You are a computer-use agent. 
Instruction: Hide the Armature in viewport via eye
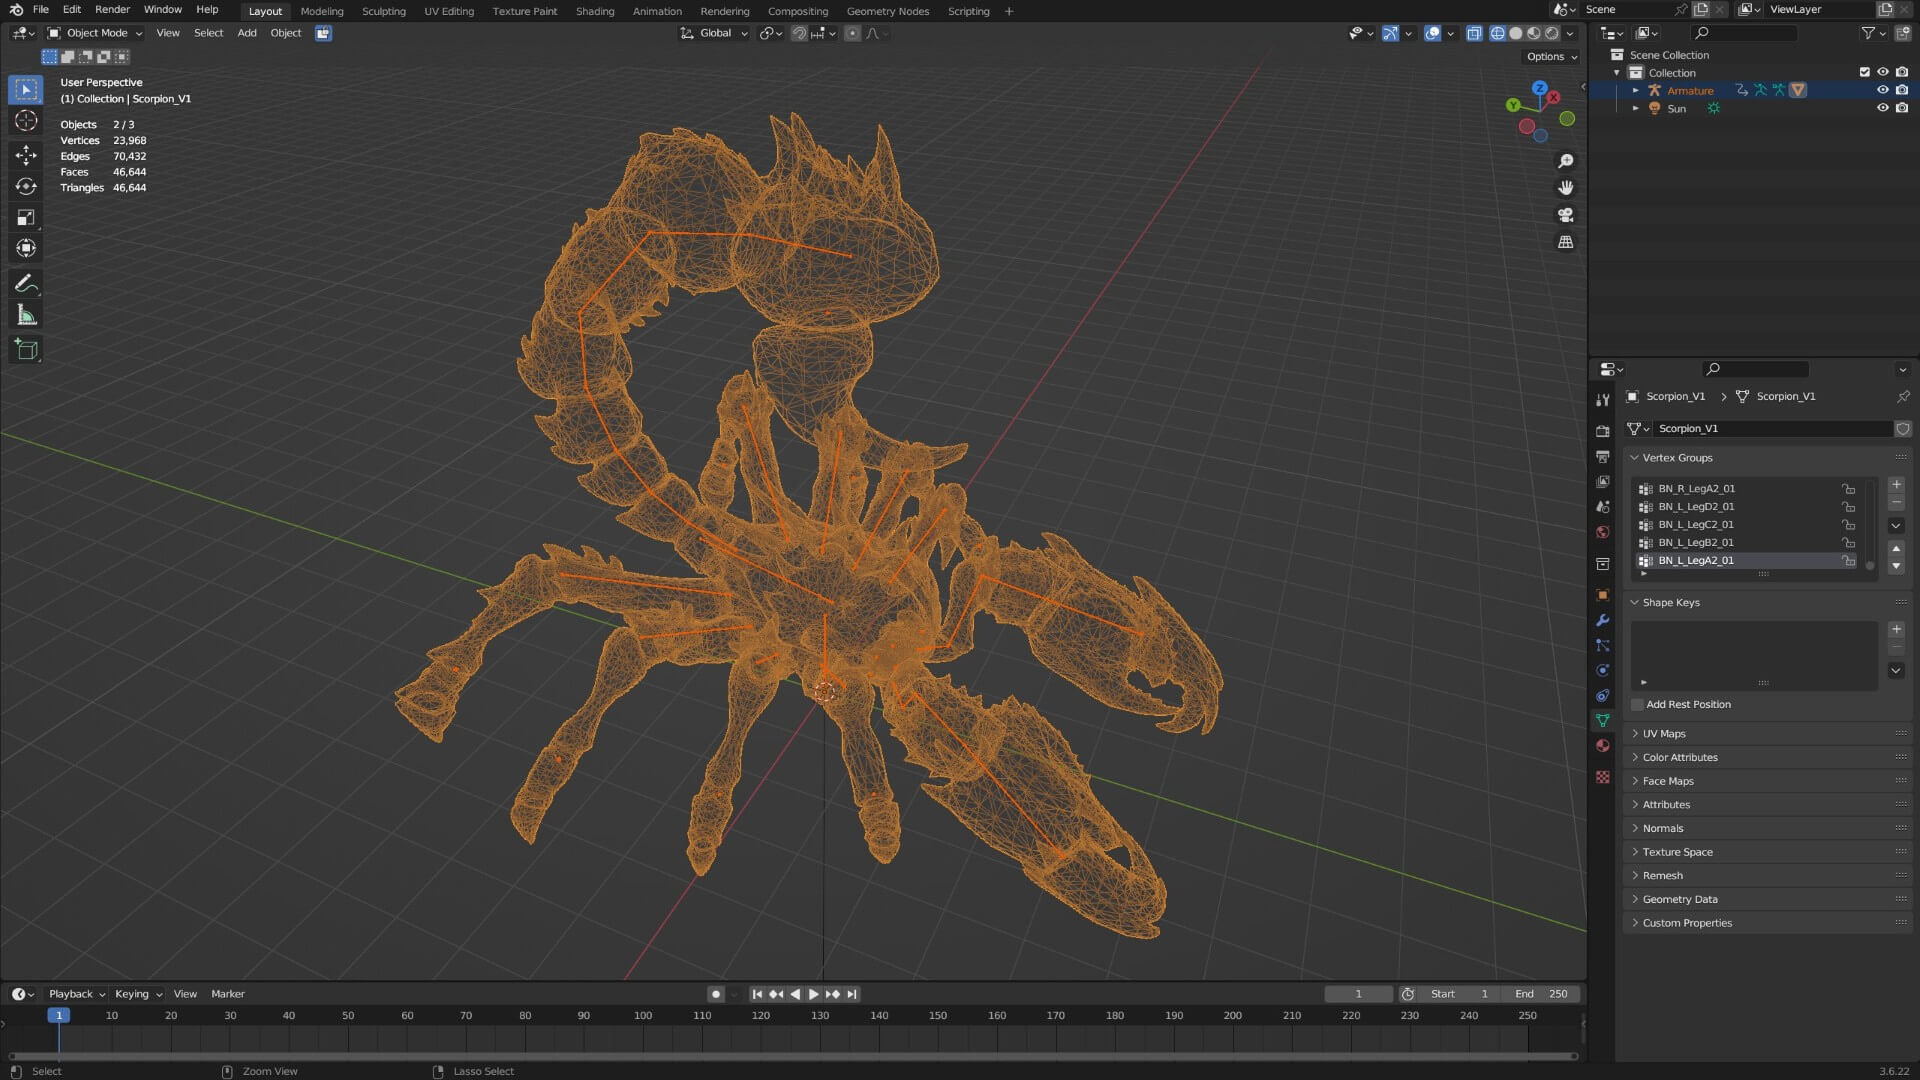(x=1882, y=90)
